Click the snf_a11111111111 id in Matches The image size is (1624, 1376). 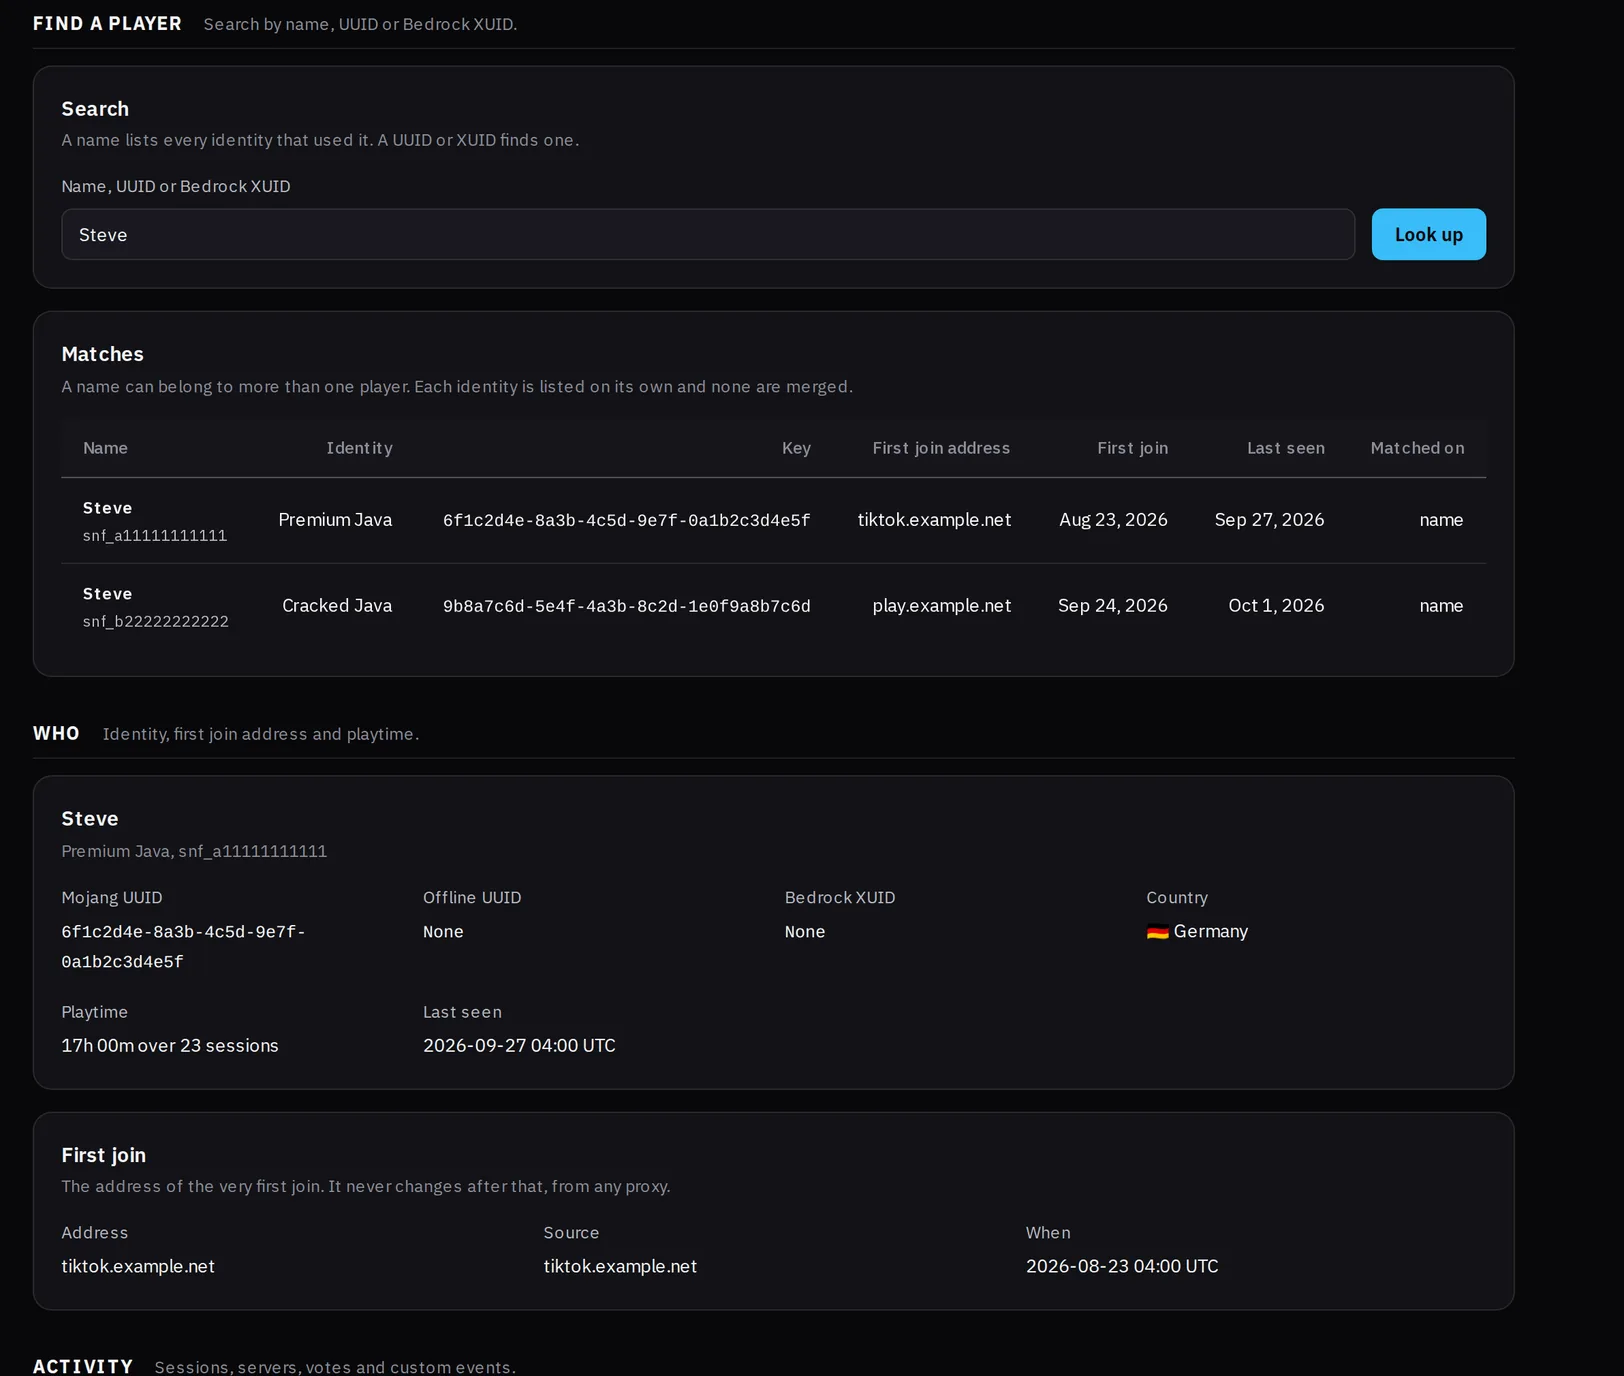pyautogui.click(x=155, y=536)
